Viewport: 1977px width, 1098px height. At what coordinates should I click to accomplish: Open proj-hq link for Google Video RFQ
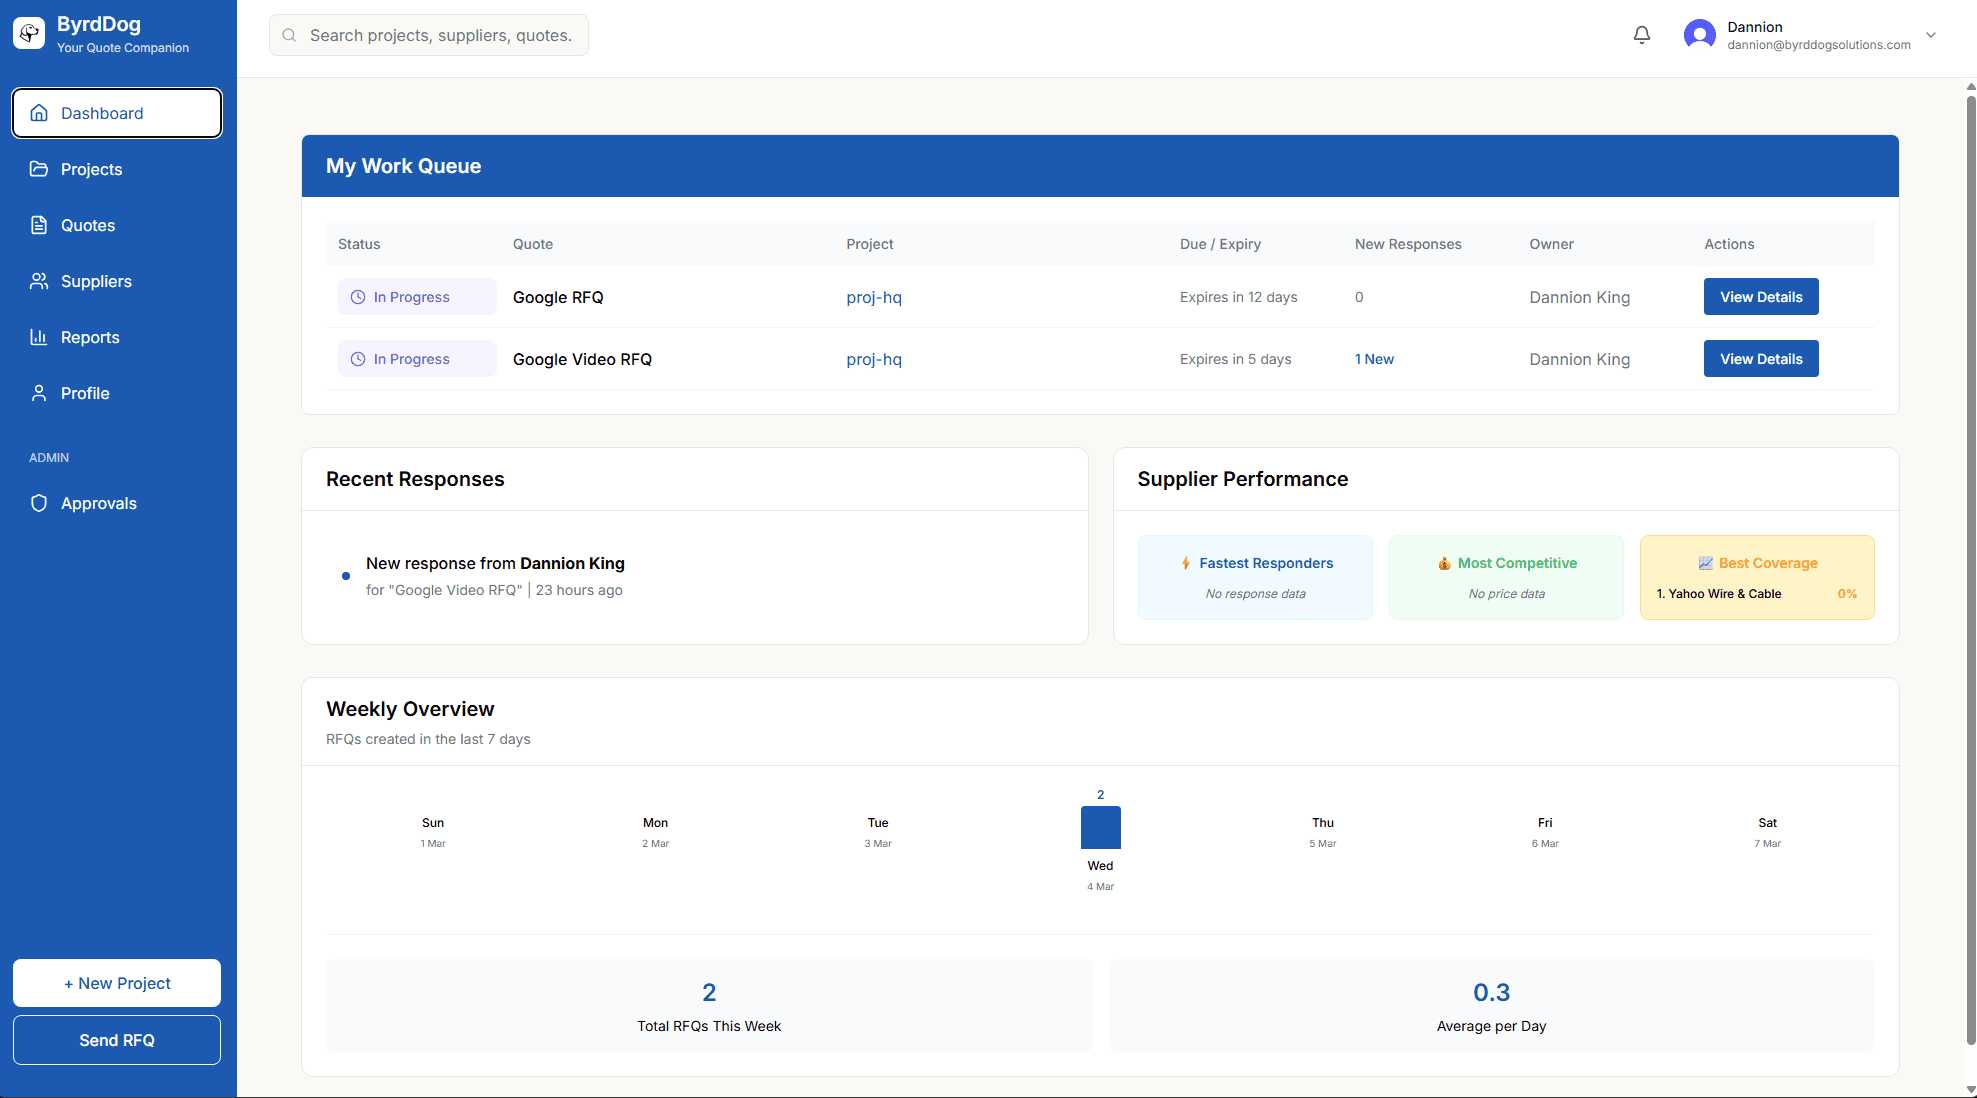[x=873, y=359]
